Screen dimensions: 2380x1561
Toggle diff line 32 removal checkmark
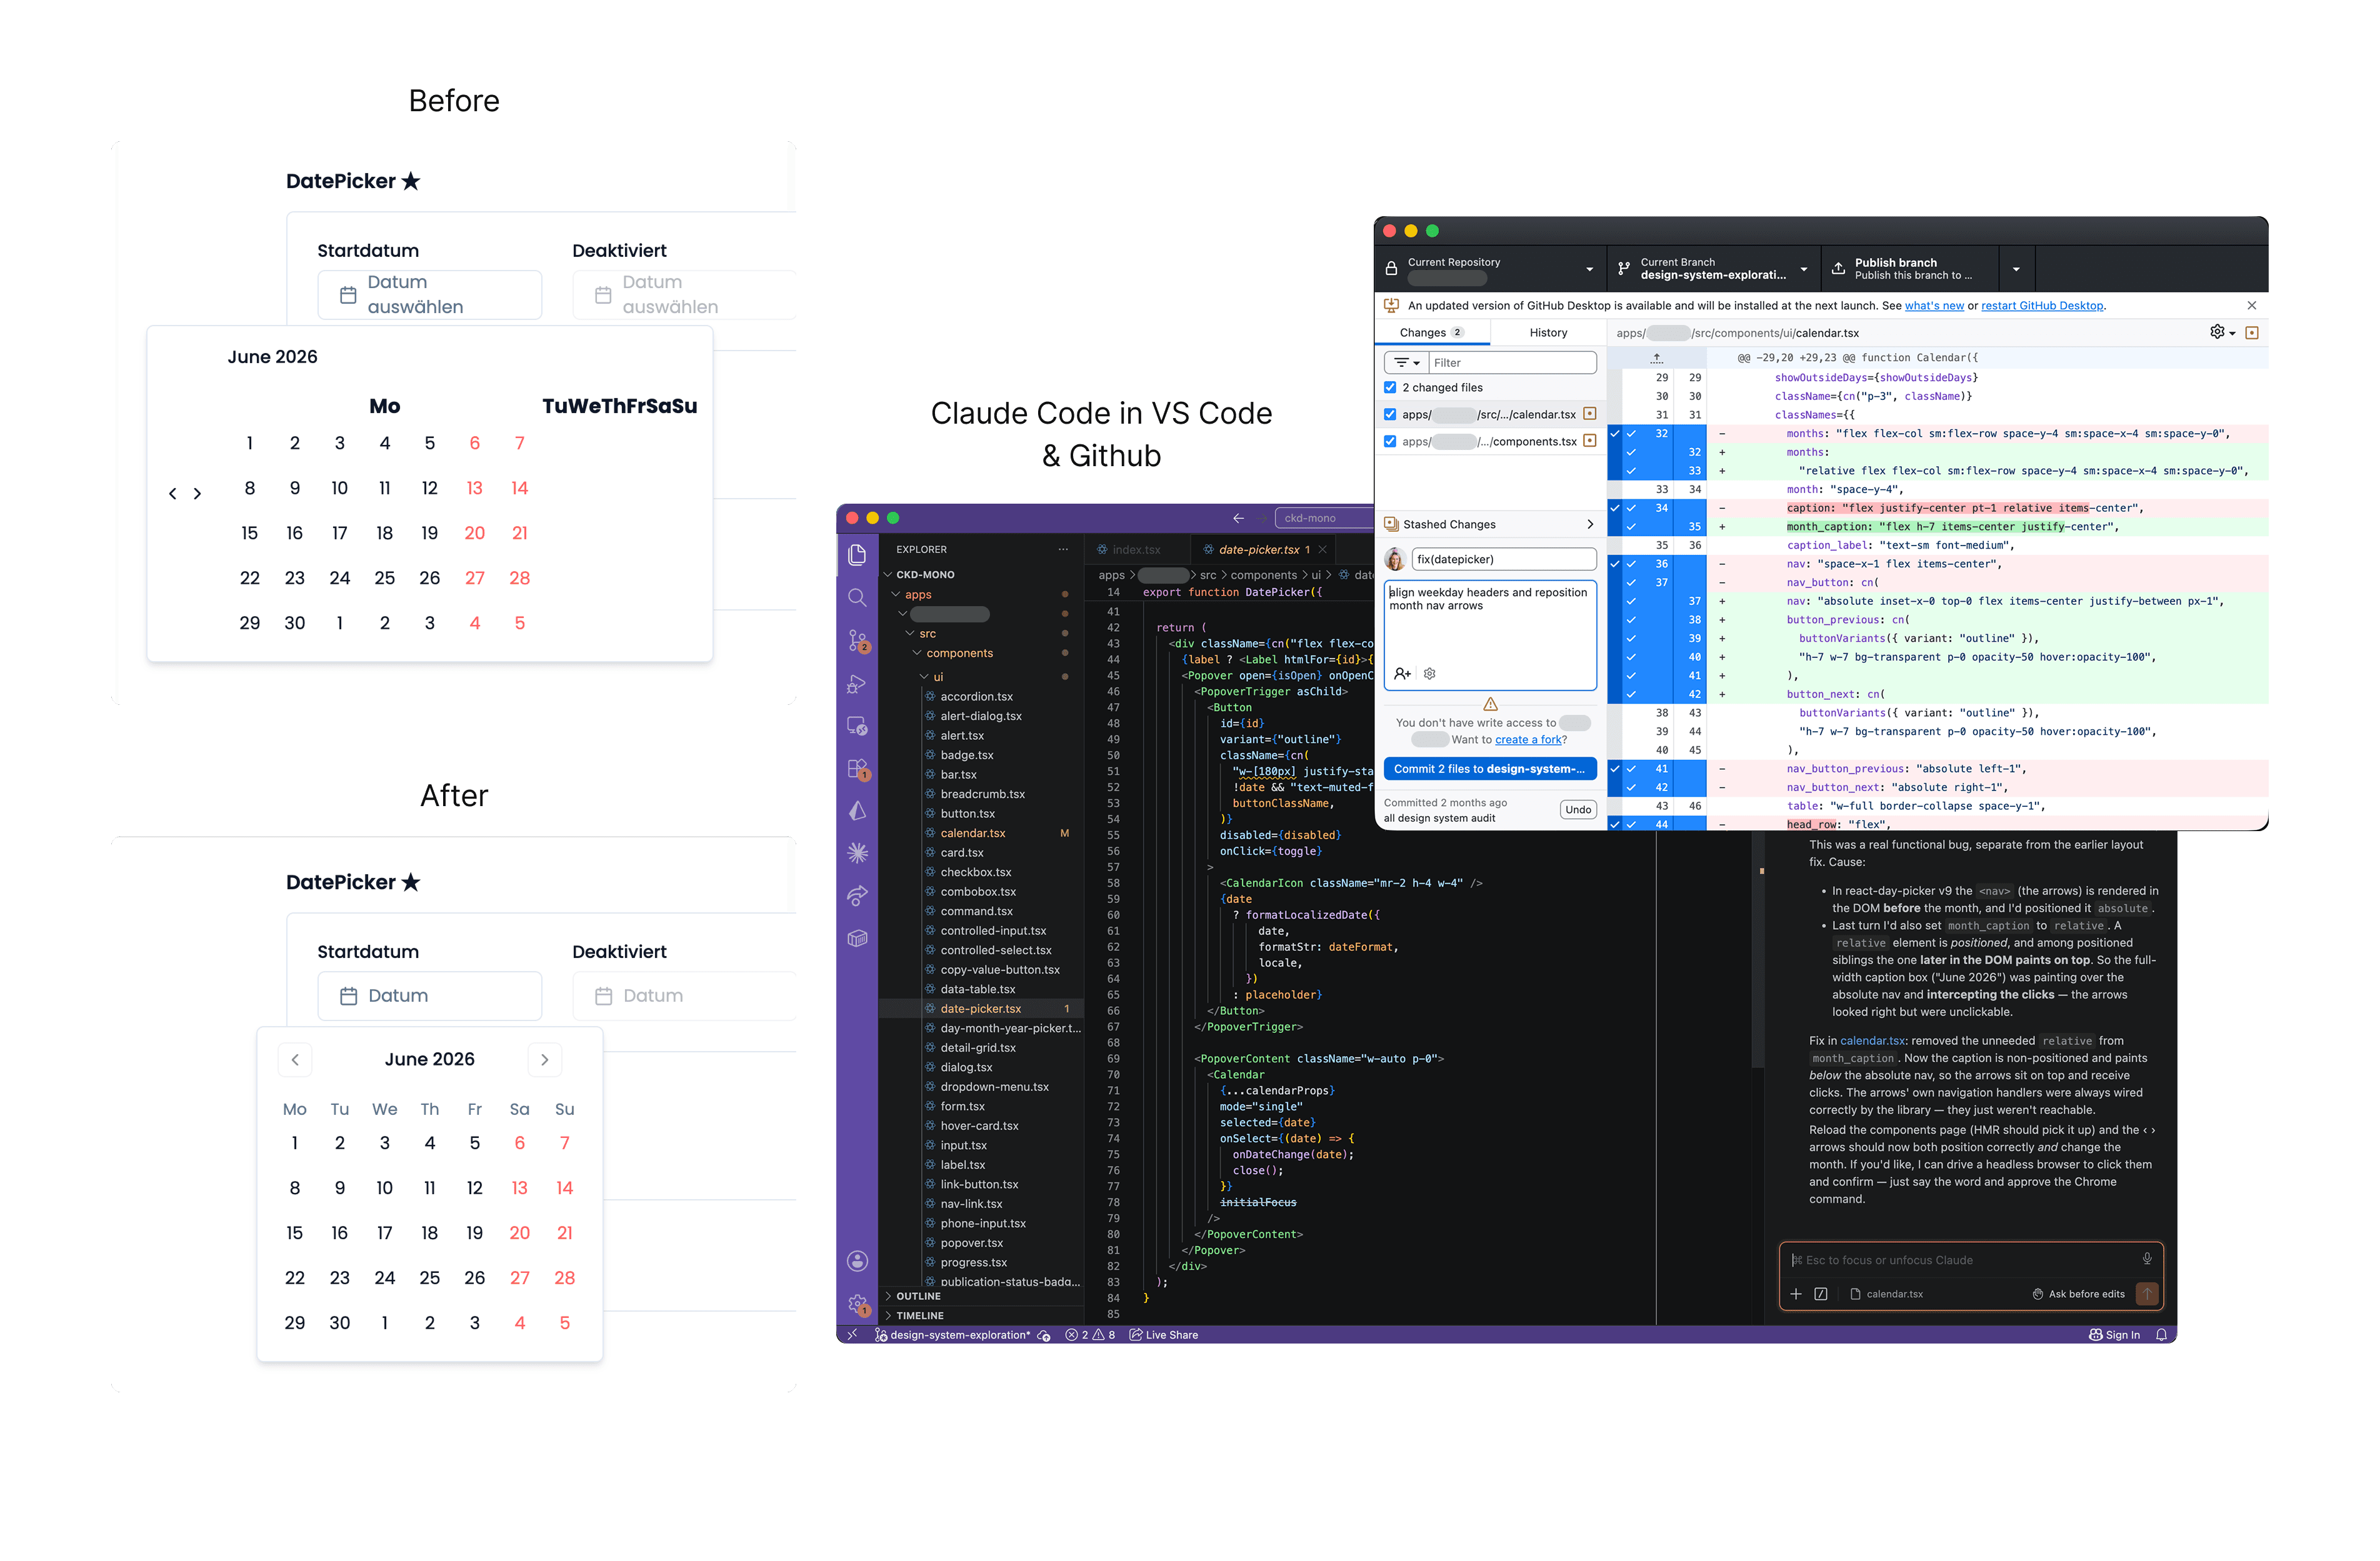pyautogui.click(x=1631, y=434)
